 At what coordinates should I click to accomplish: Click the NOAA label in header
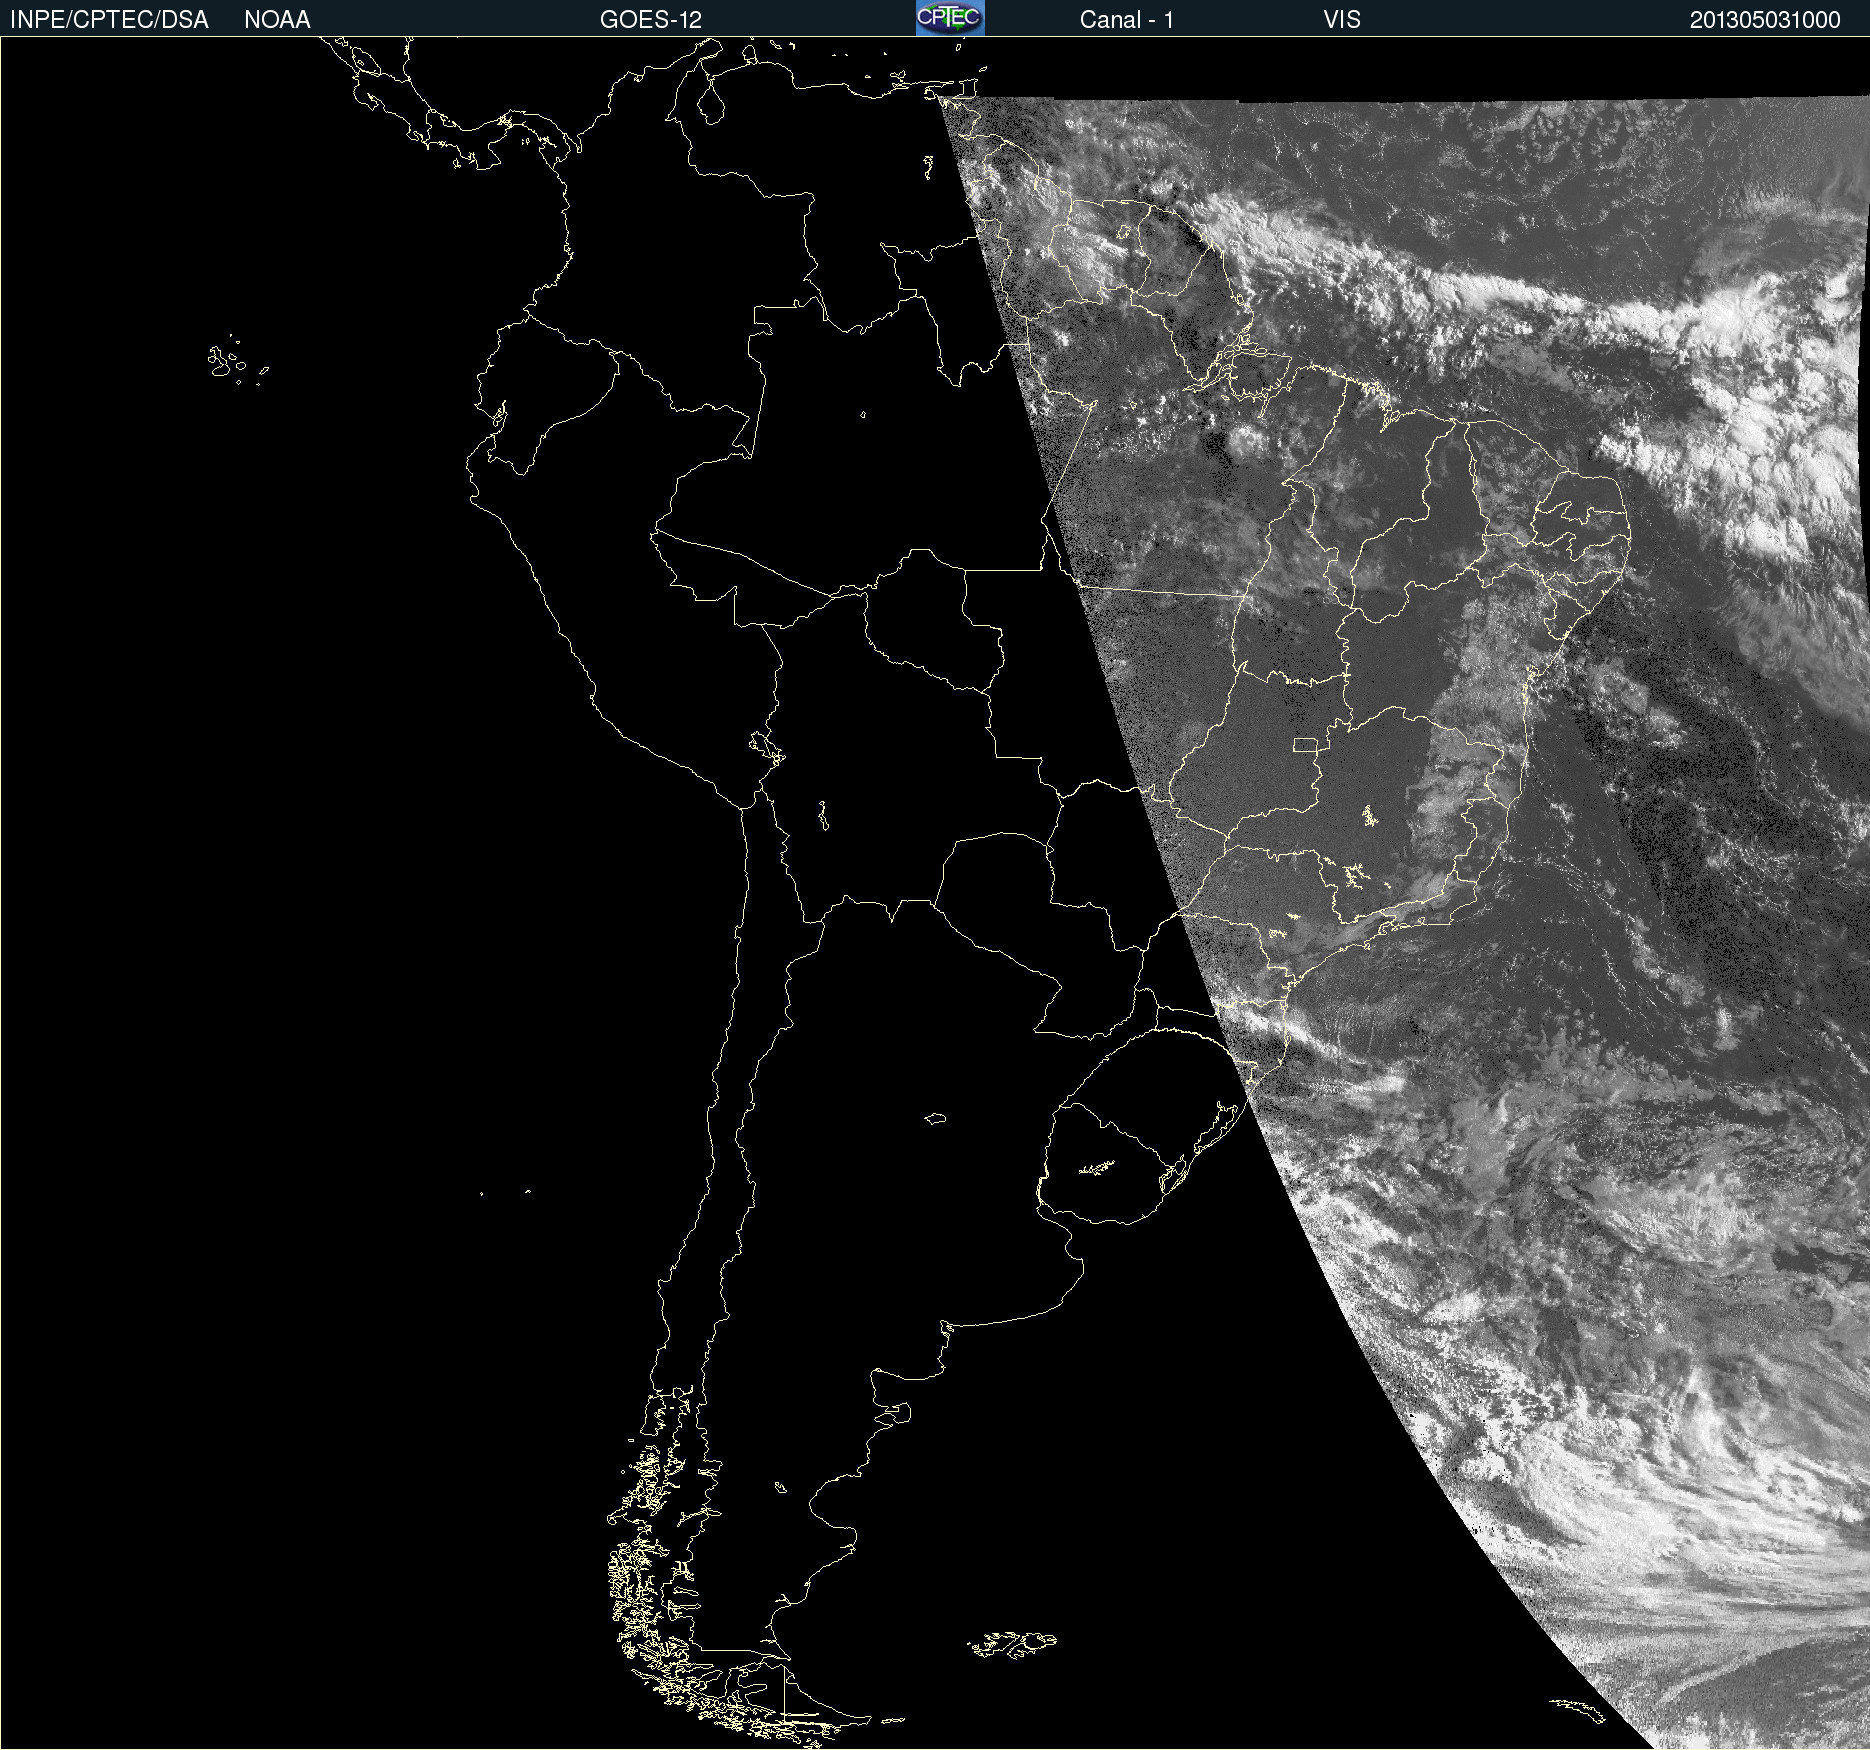coord(277,20)
